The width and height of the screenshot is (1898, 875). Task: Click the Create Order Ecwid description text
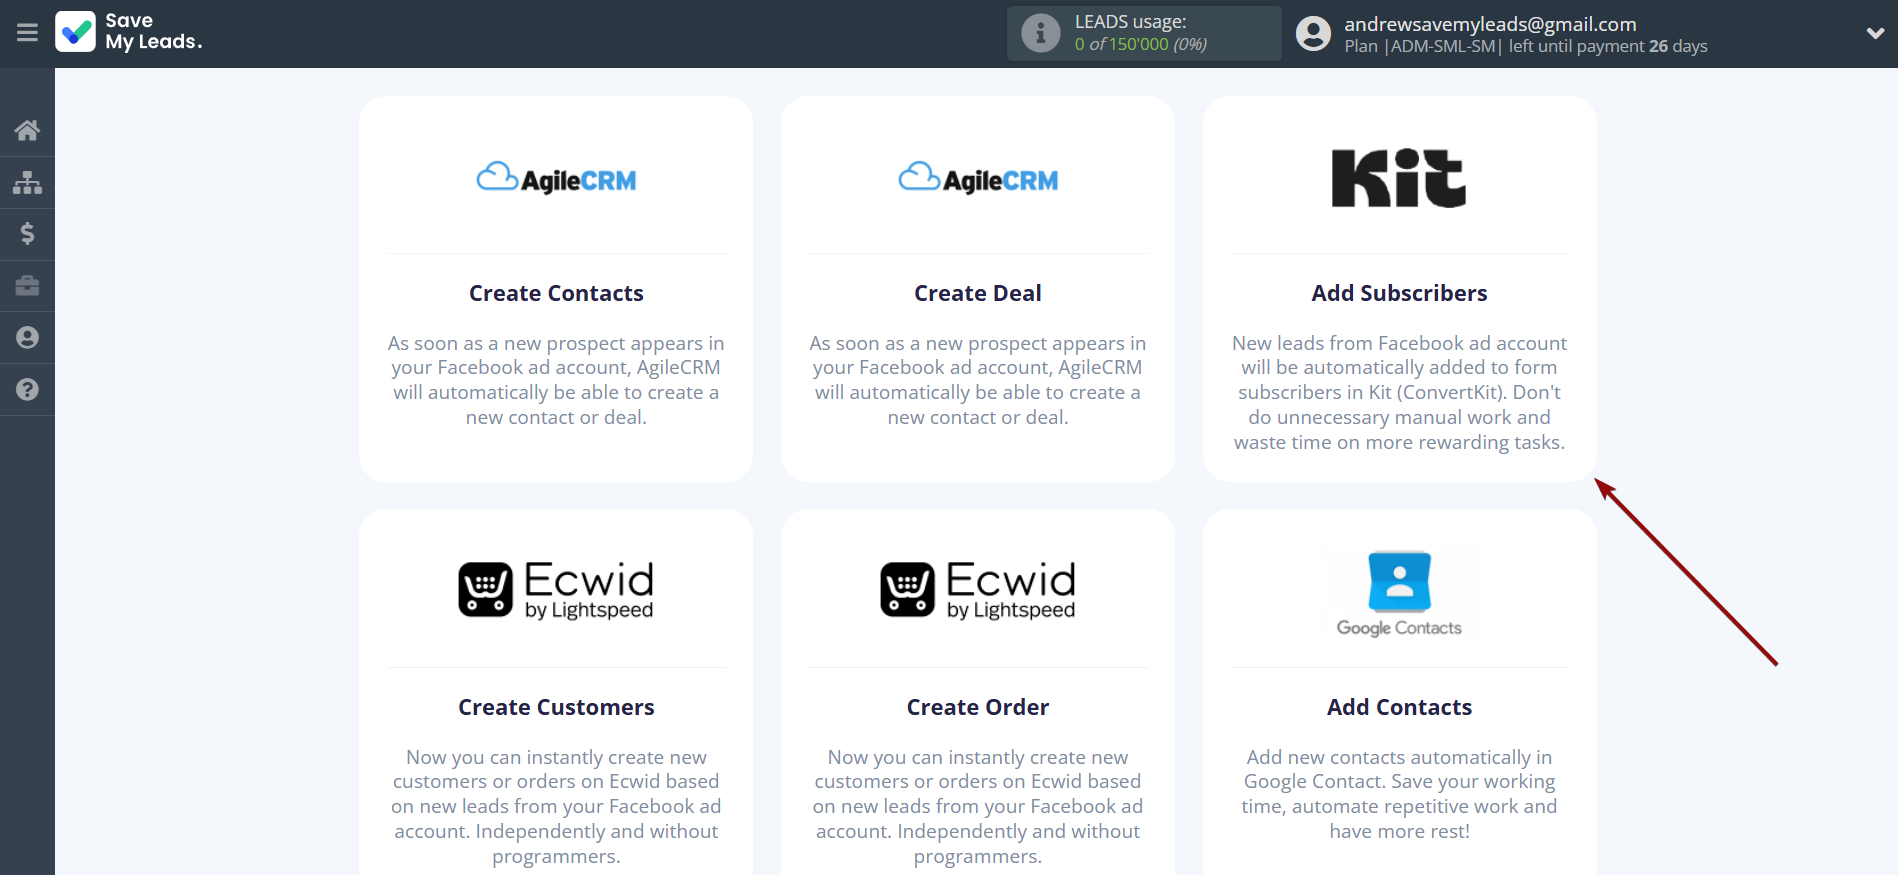[978, 807]
